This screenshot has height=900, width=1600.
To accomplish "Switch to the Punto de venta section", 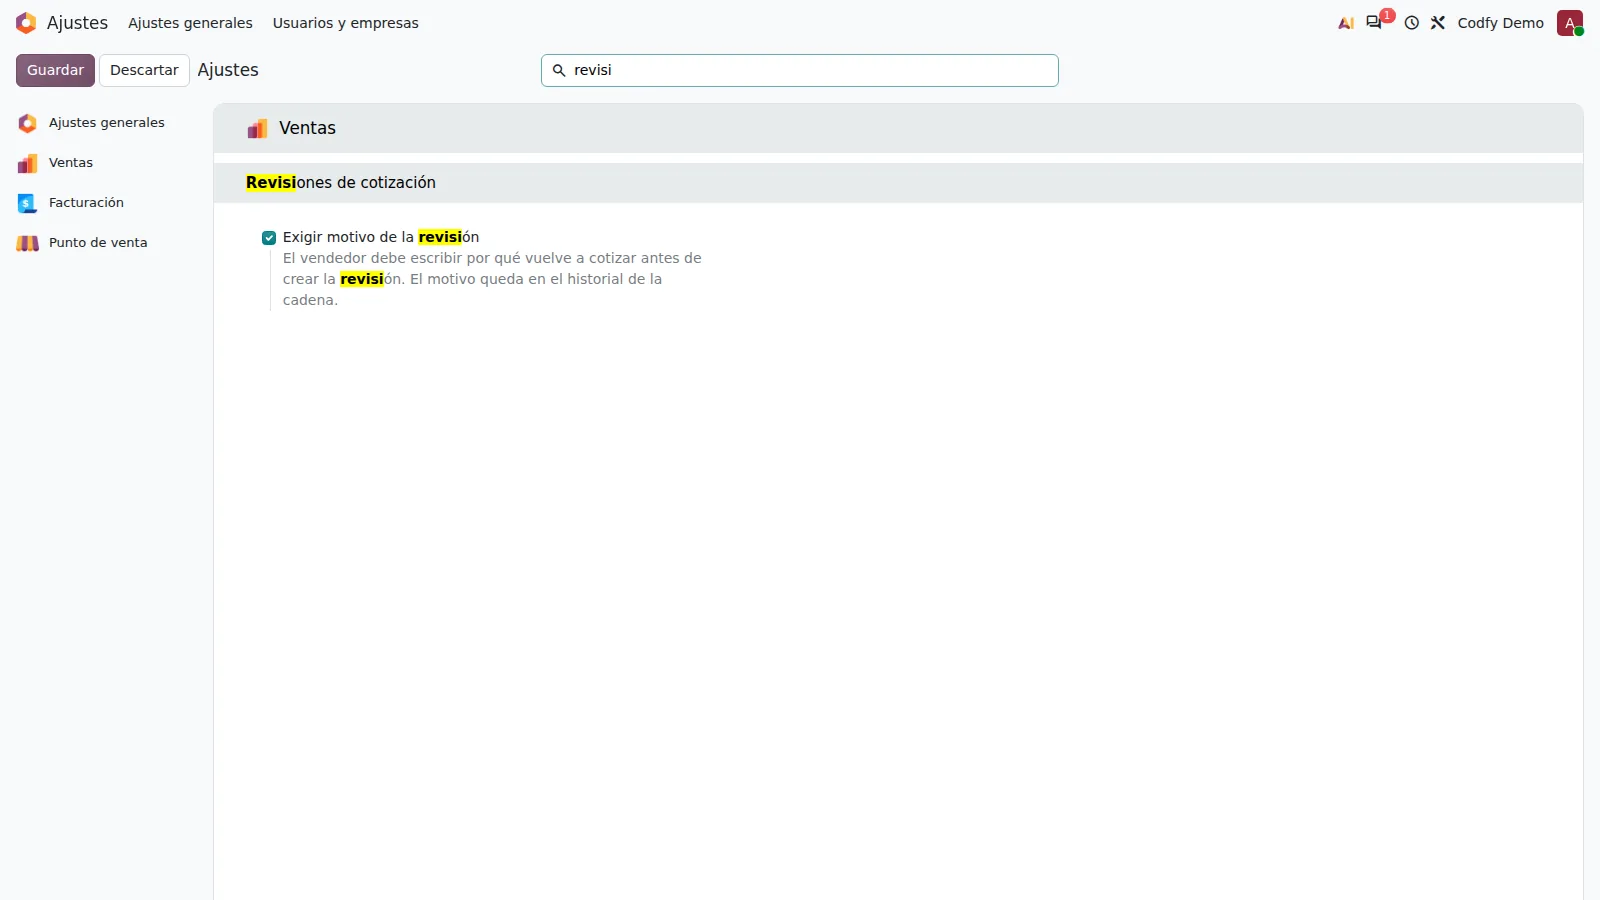I will tap(106, 243).
